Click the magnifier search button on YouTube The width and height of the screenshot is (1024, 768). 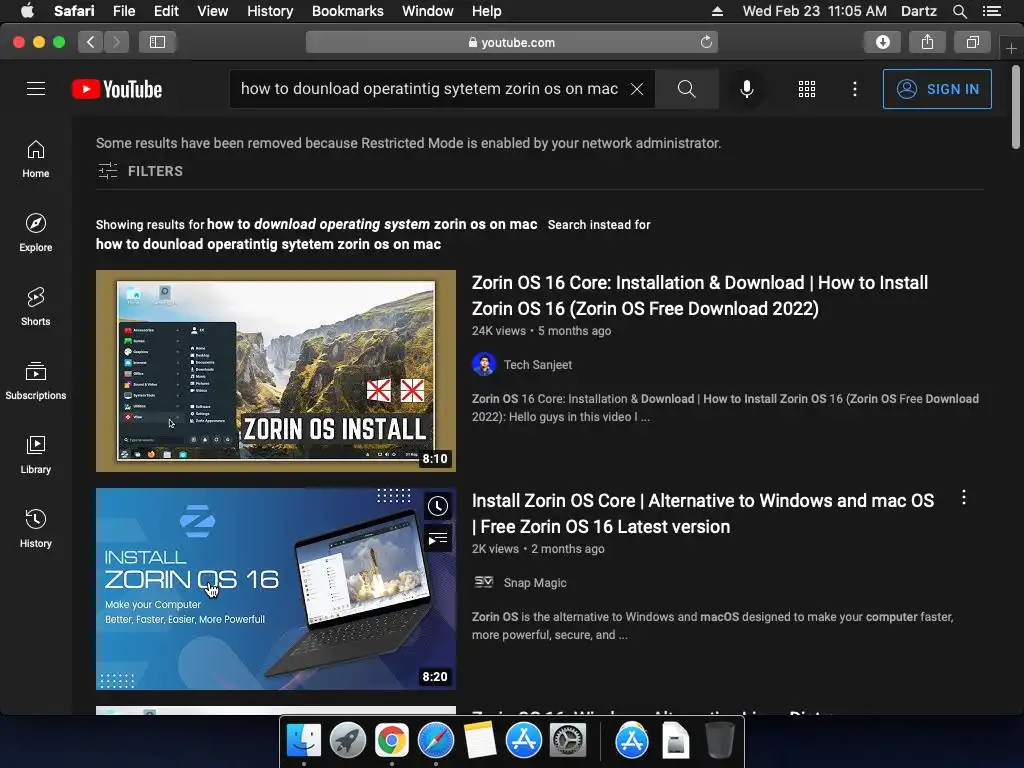tap(686, 89)
